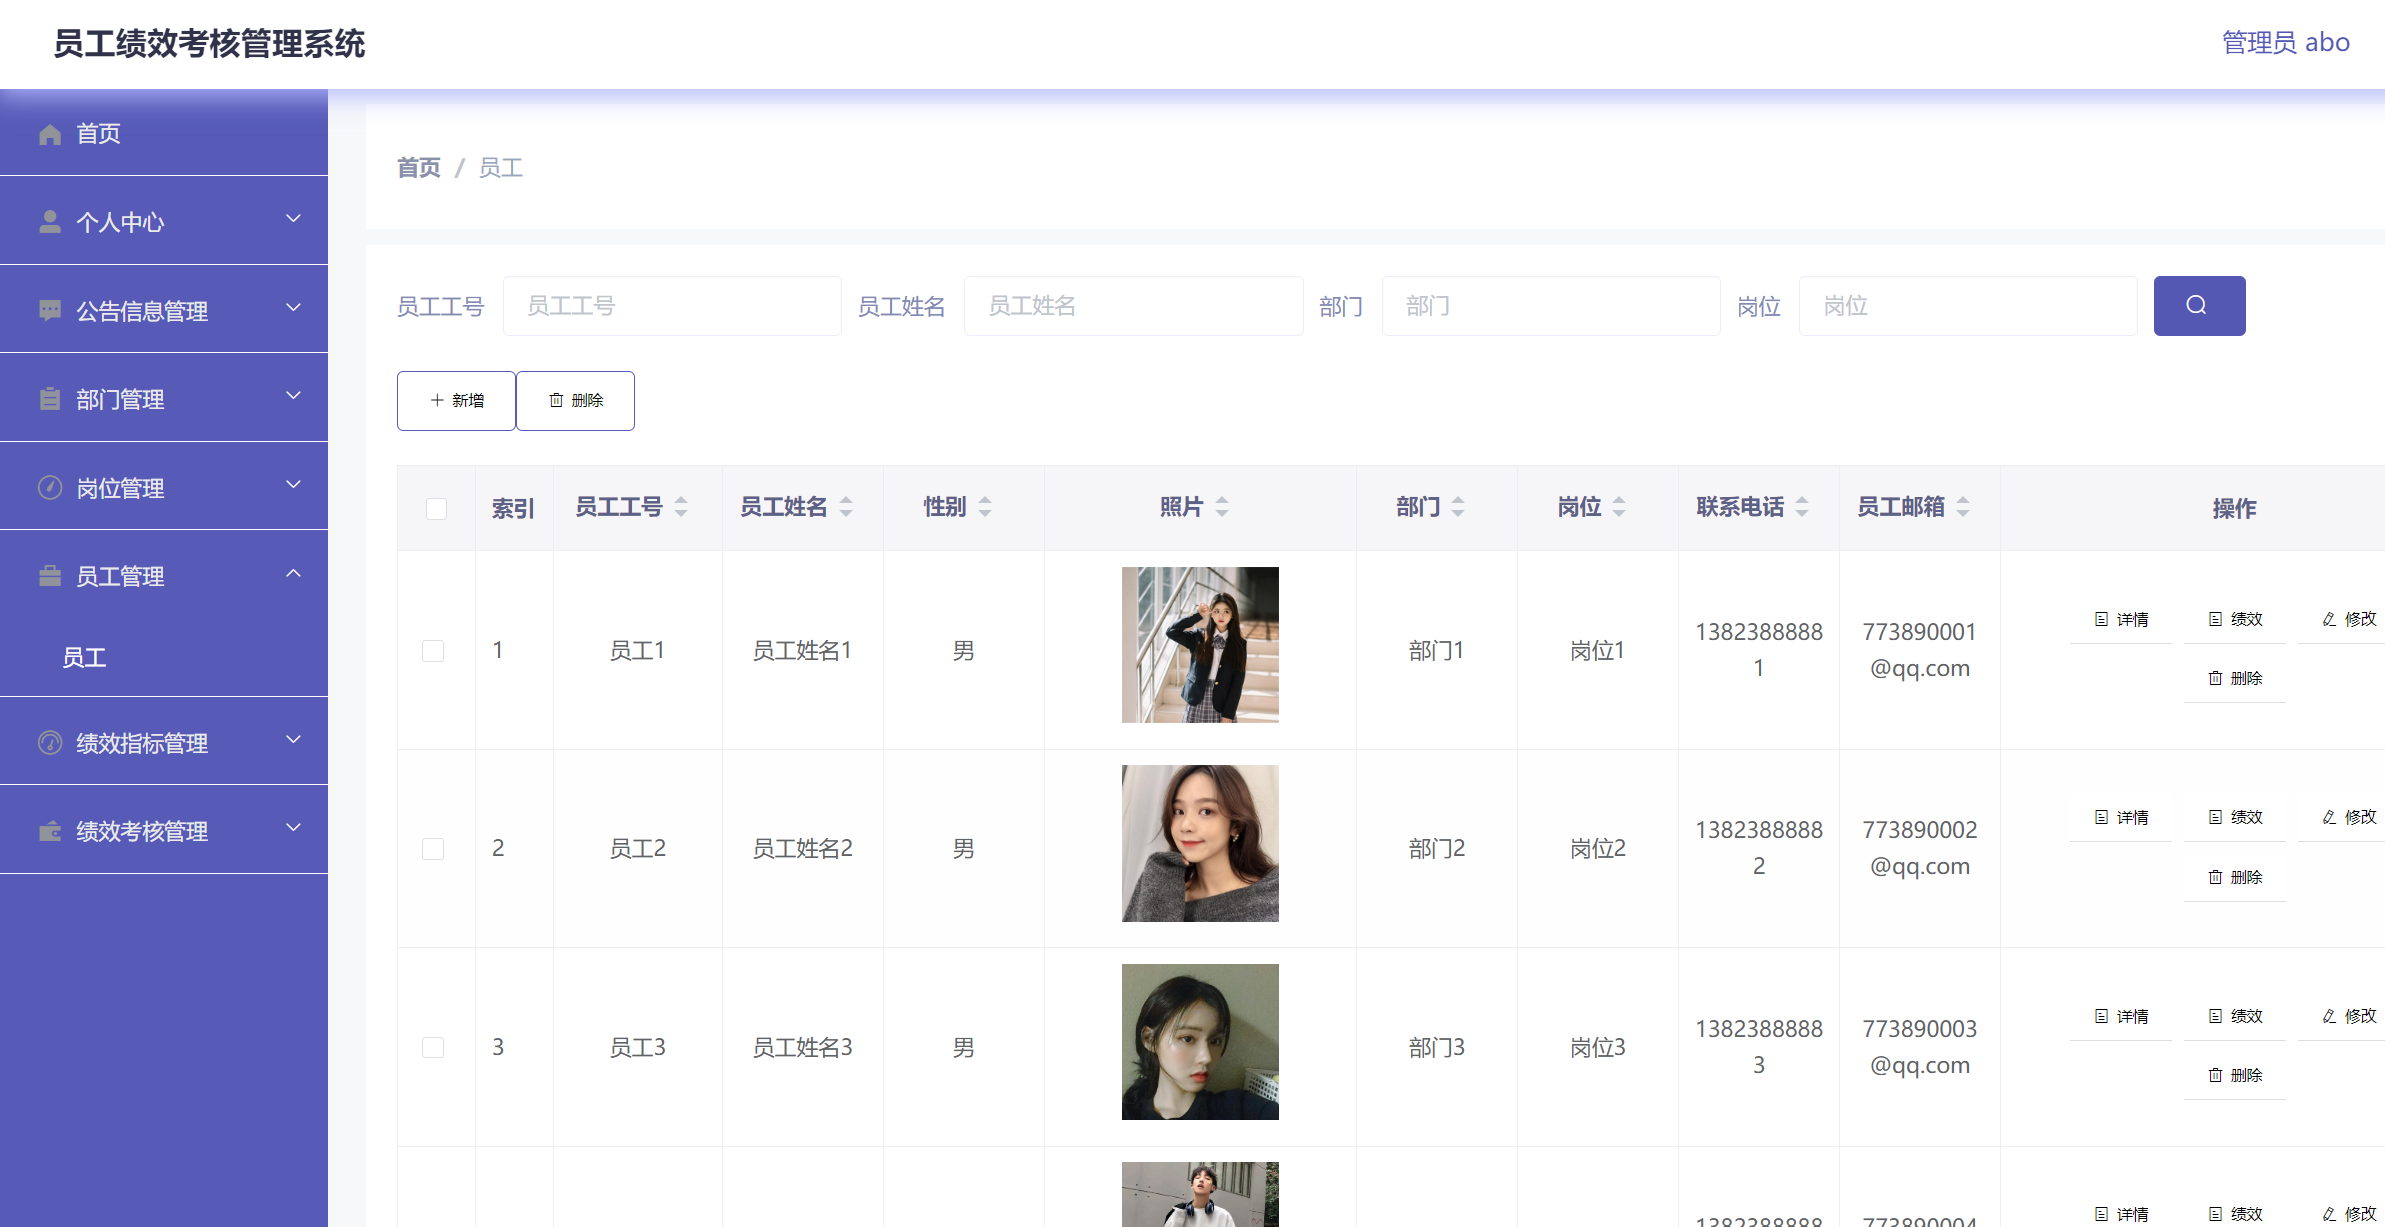2385x1227 pixels.
Task: Click 绩效 icon for 员工2 row
Action: 2215,818
